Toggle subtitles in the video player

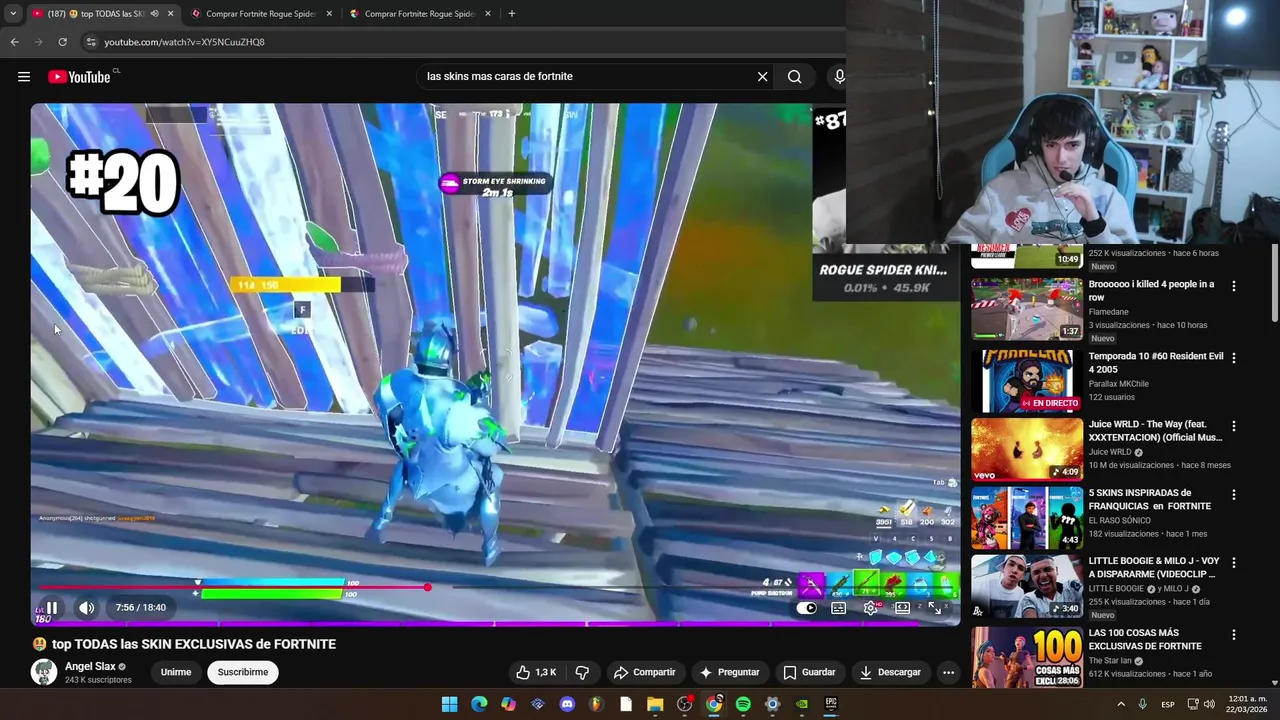click(x=839, y=608)
